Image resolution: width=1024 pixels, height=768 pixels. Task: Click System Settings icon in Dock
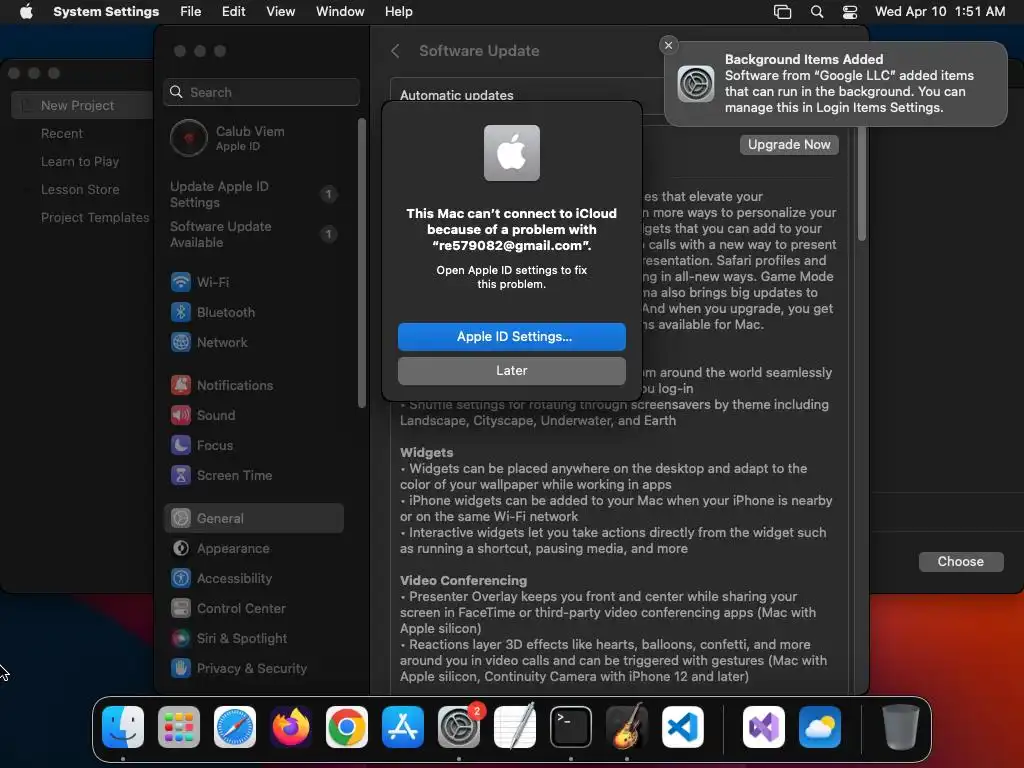(458, 727)
